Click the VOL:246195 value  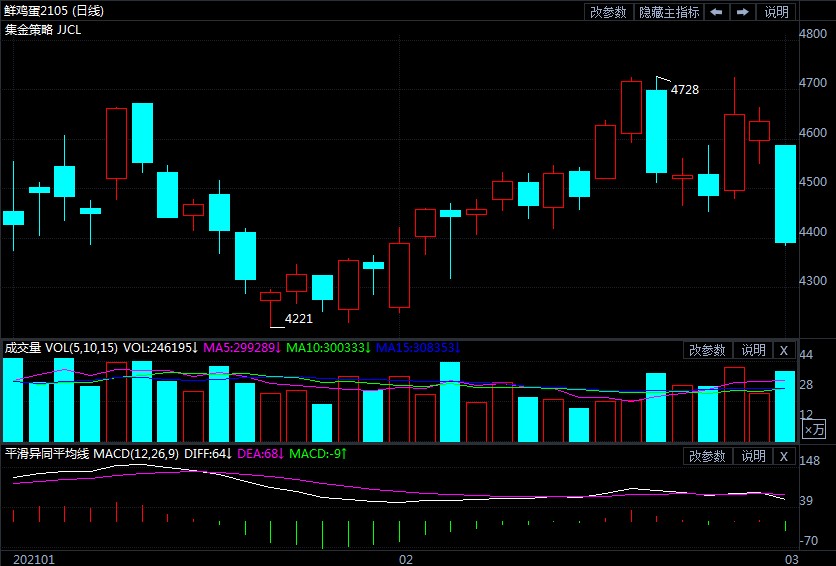click(x=160, y=348)
